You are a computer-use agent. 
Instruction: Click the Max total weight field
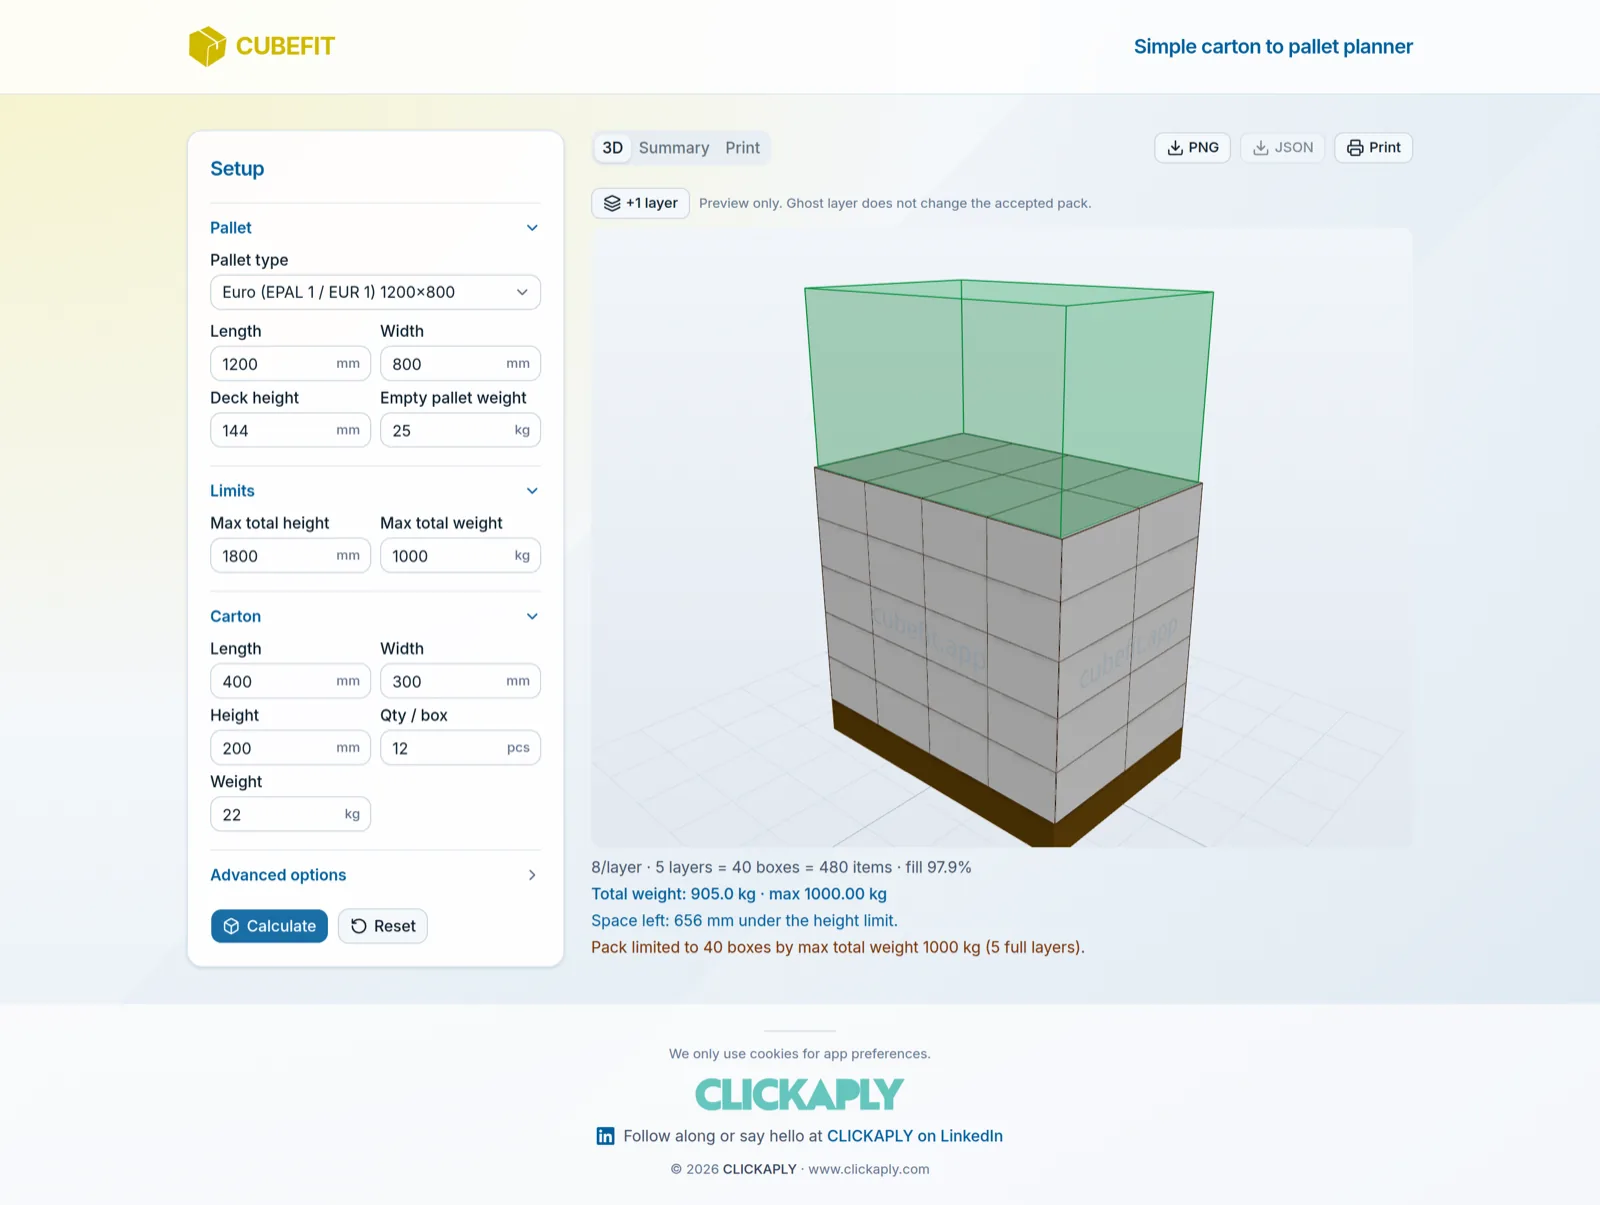pyautogui.click(x=460, y=556)
